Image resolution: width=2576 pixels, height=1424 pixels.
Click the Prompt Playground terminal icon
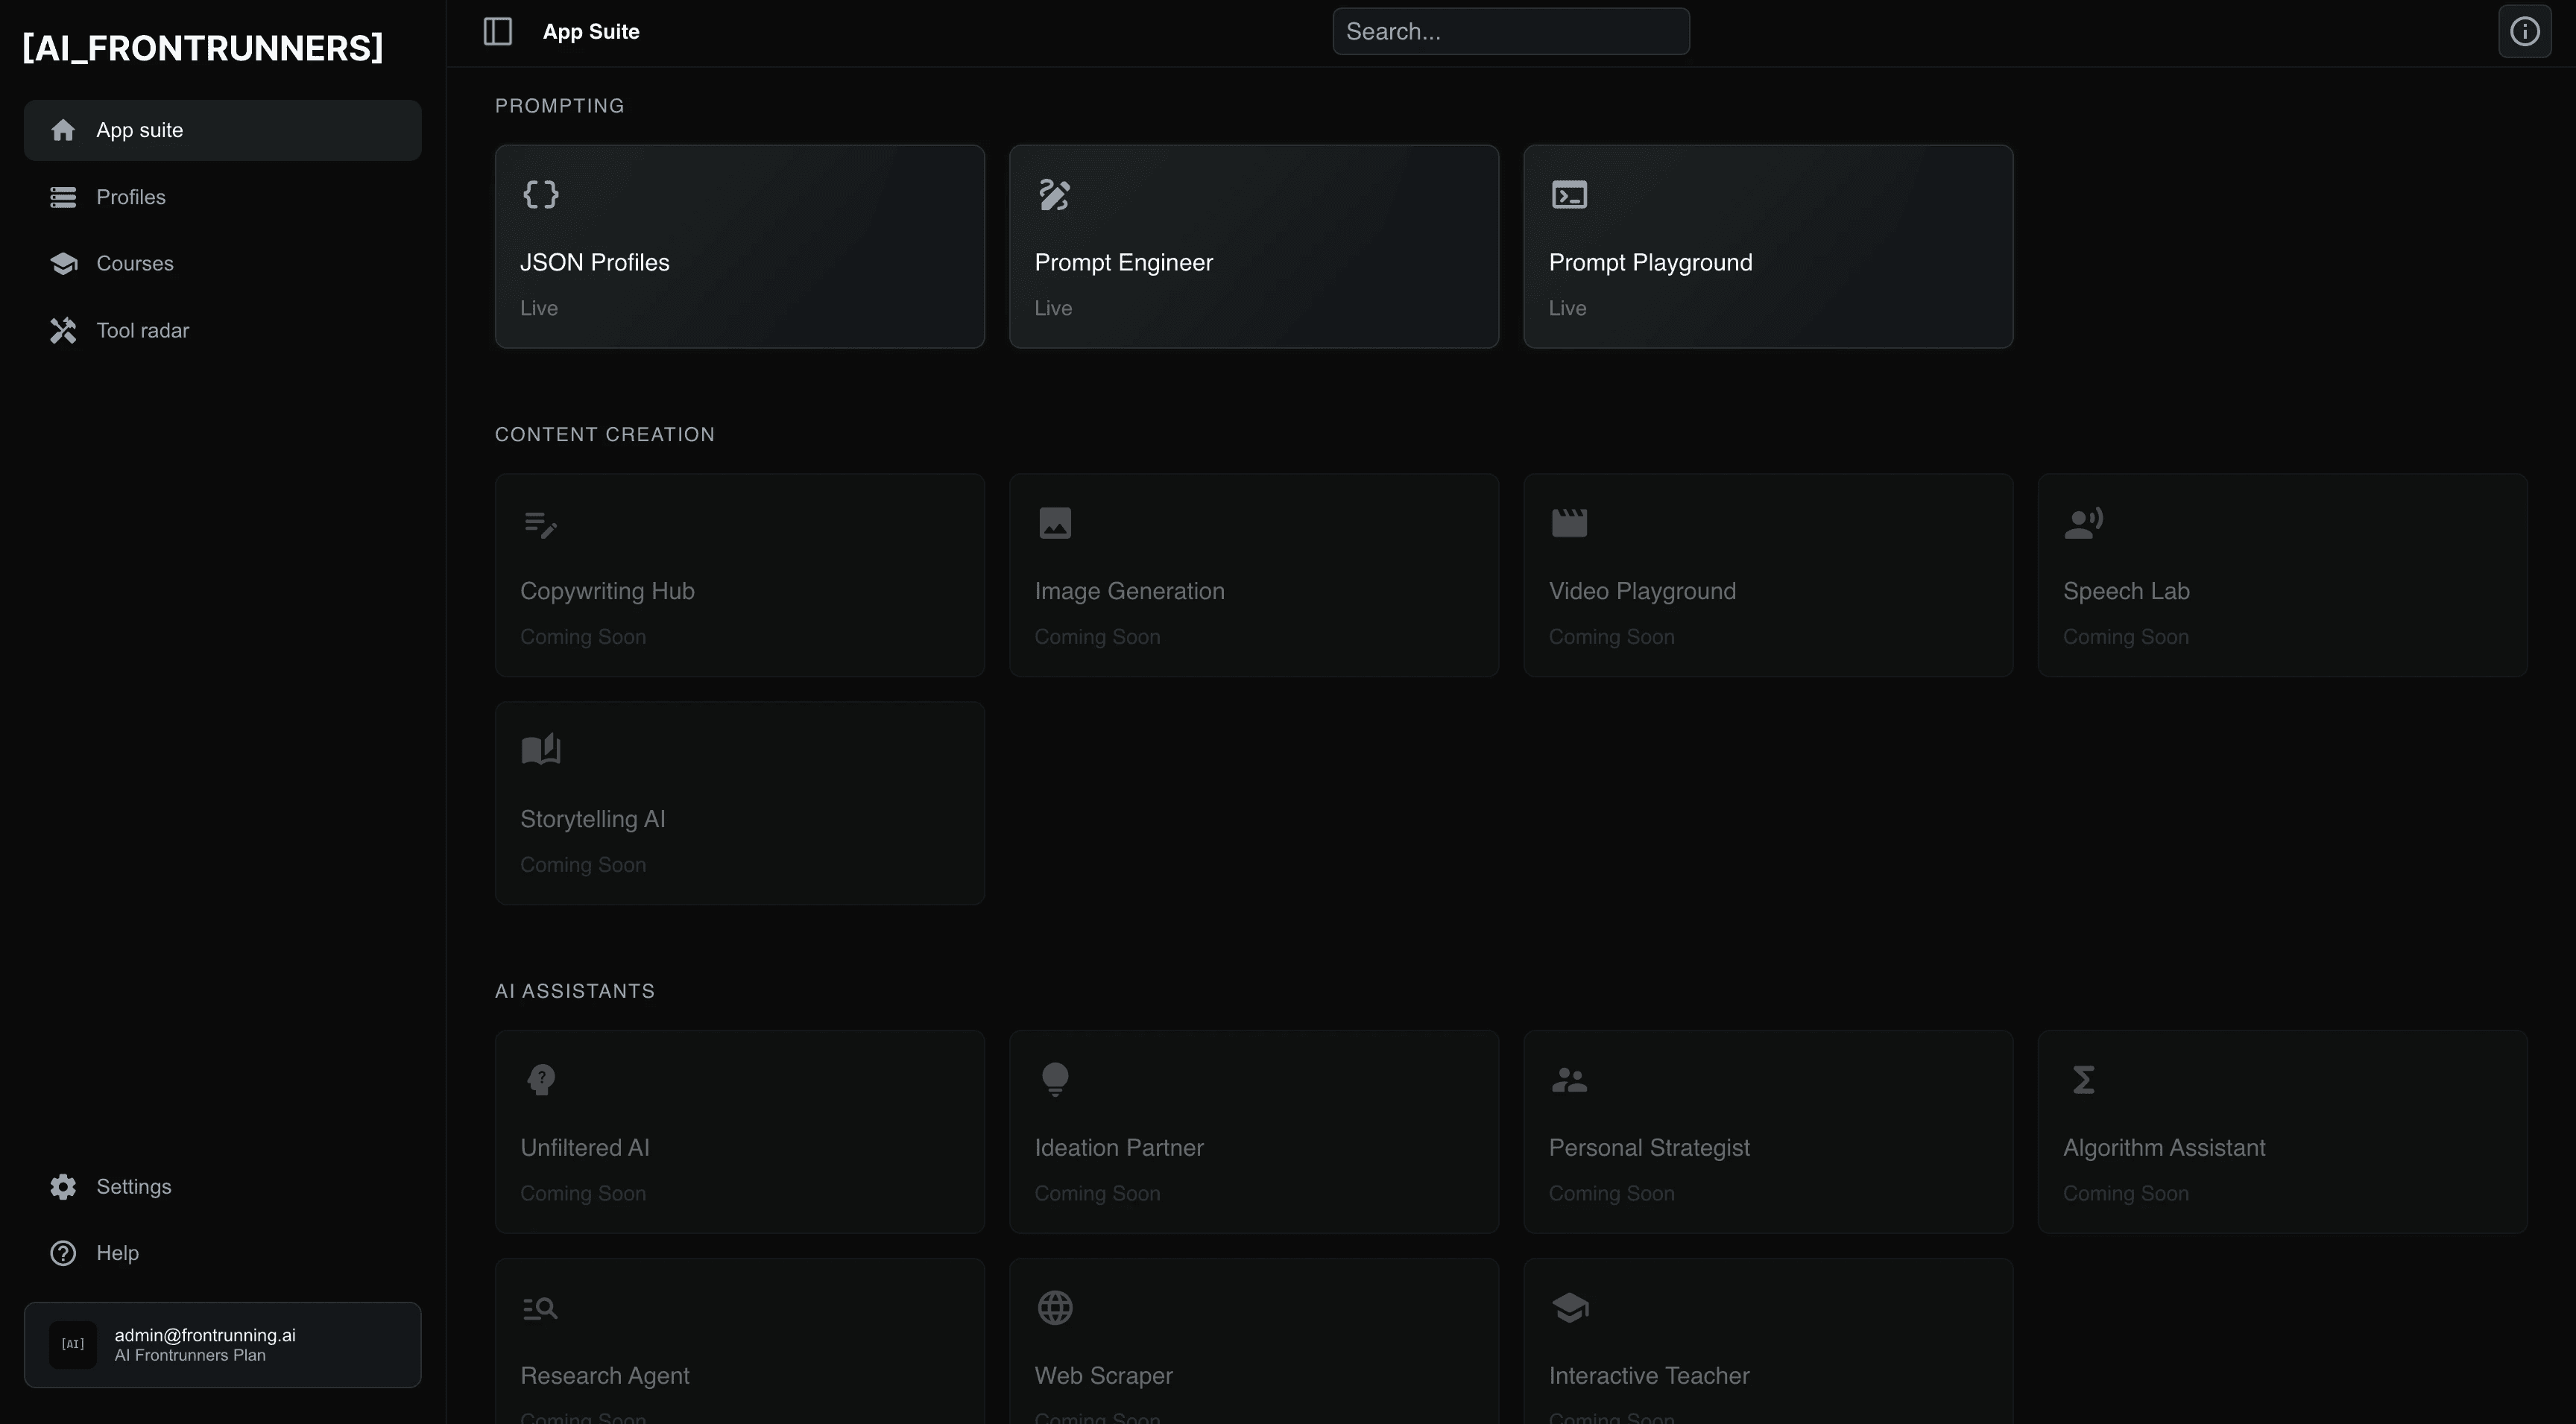1569,194
